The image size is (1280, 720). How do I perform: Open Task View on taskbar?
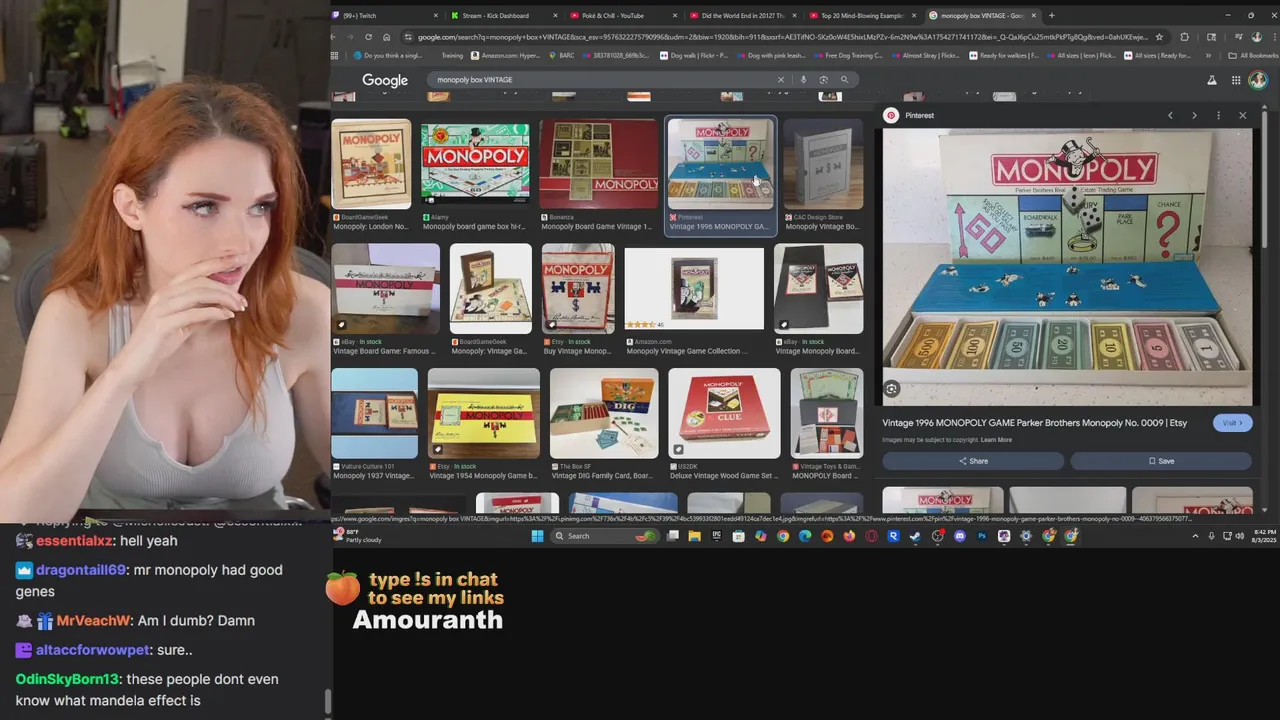click(673, 536)
